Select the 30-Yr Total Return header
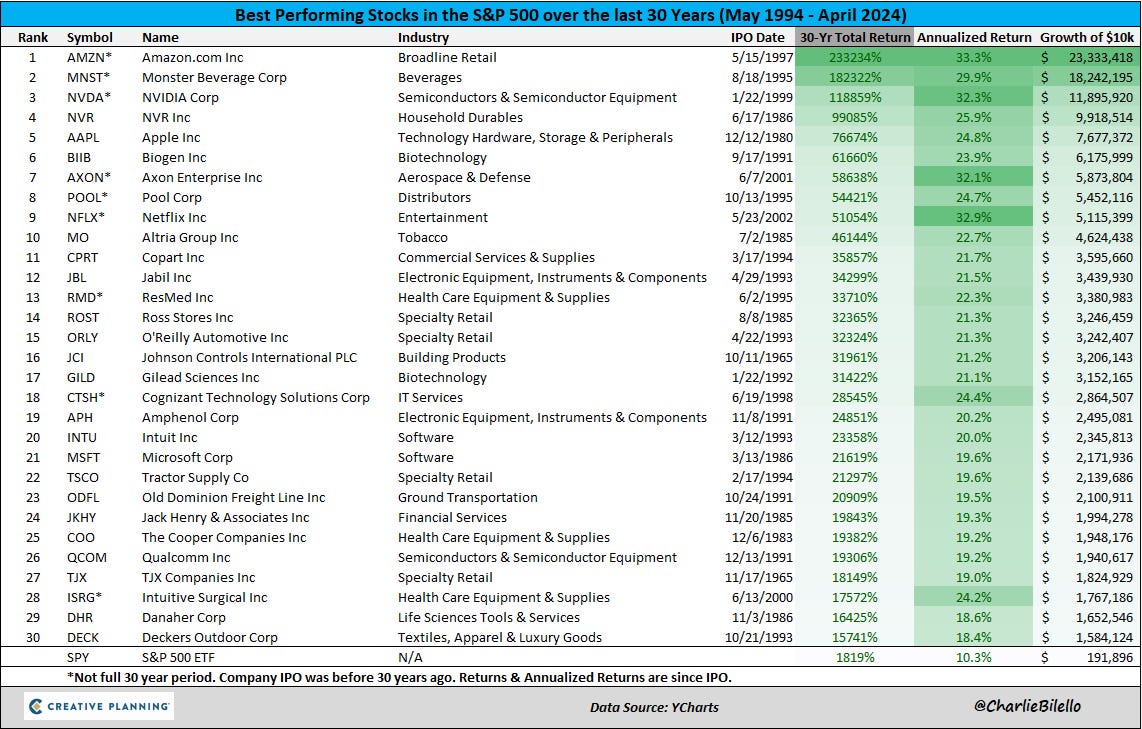 [855, 37]
